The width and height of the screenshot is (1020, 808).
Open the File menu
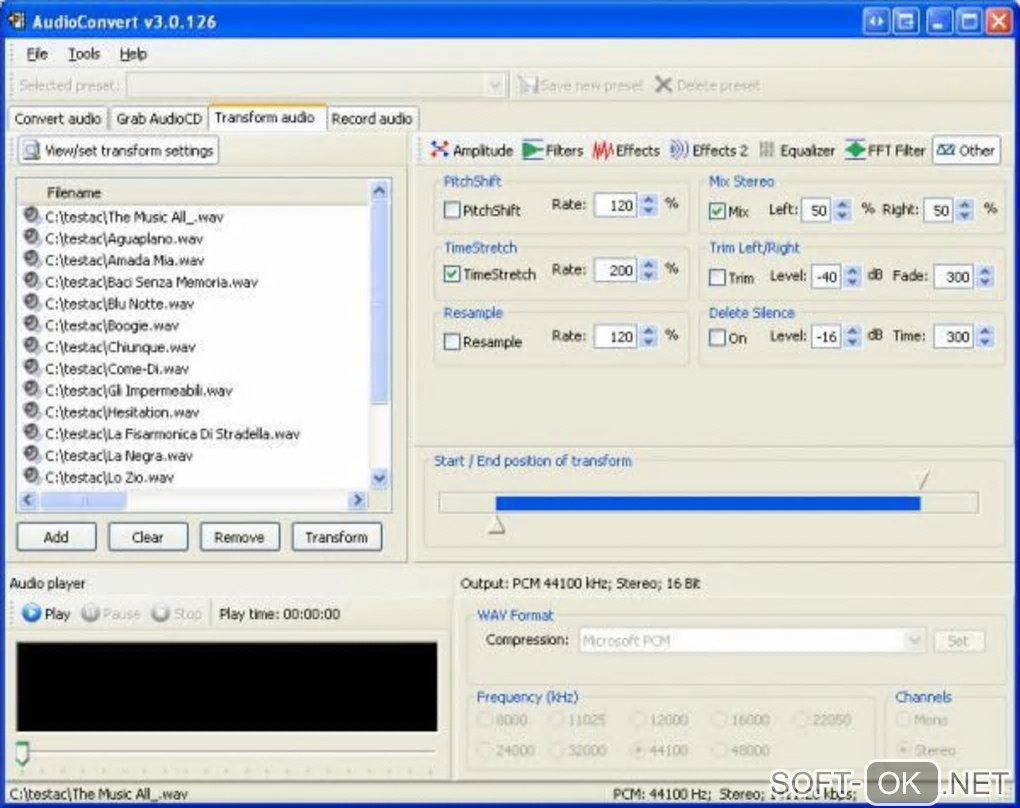click(37, 54)
